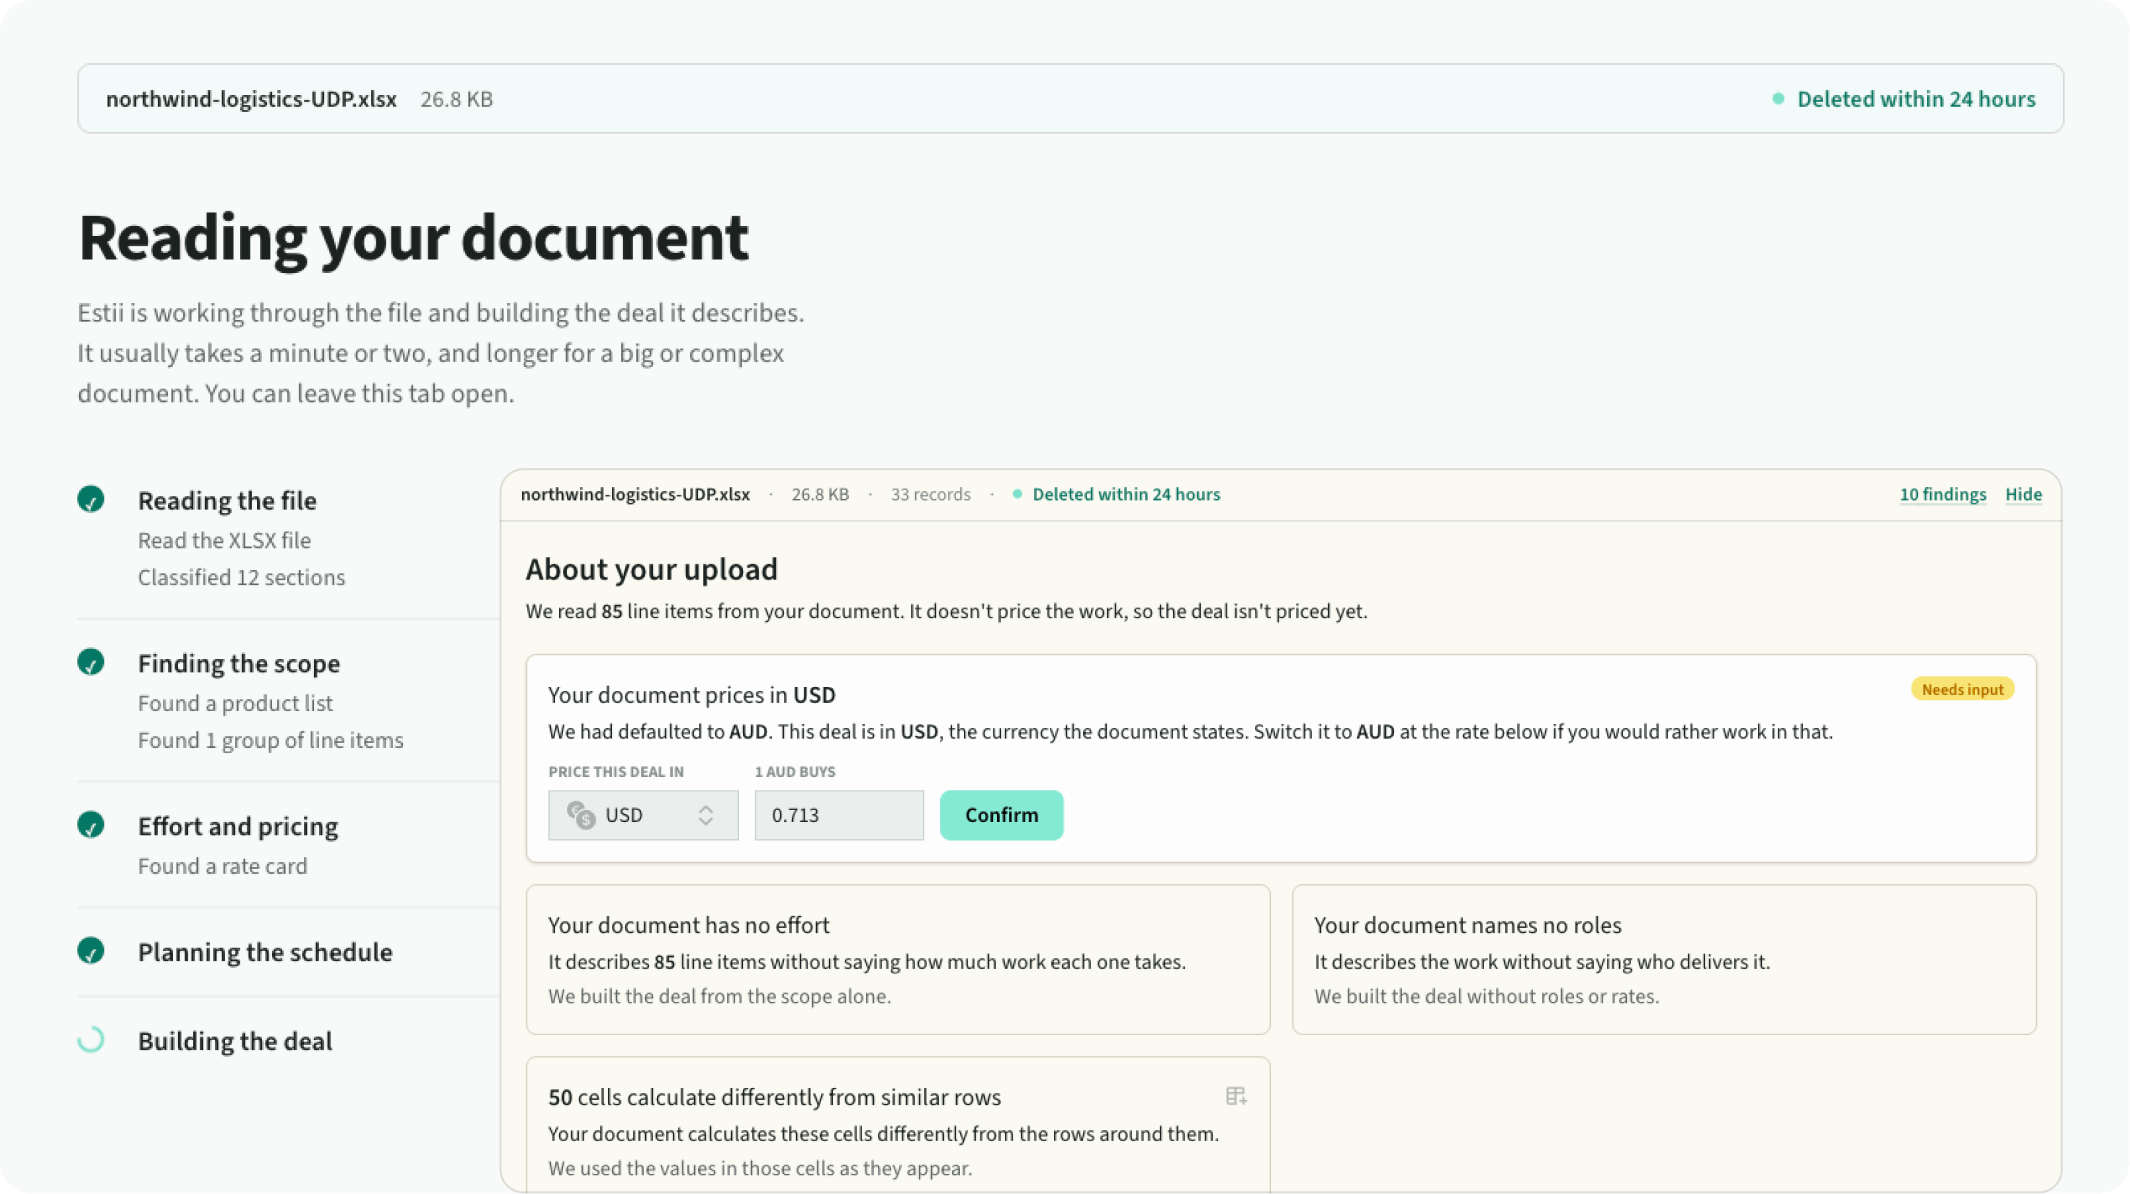Click the green status dot in the top file banner
2130x1194 pixels.
click(1778, 99)
